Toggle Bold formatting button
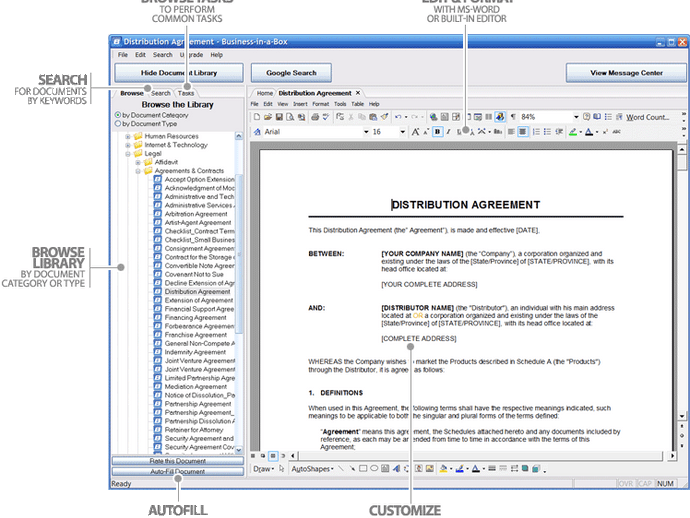This screenshot has height=518, width=690. point(437,132)
